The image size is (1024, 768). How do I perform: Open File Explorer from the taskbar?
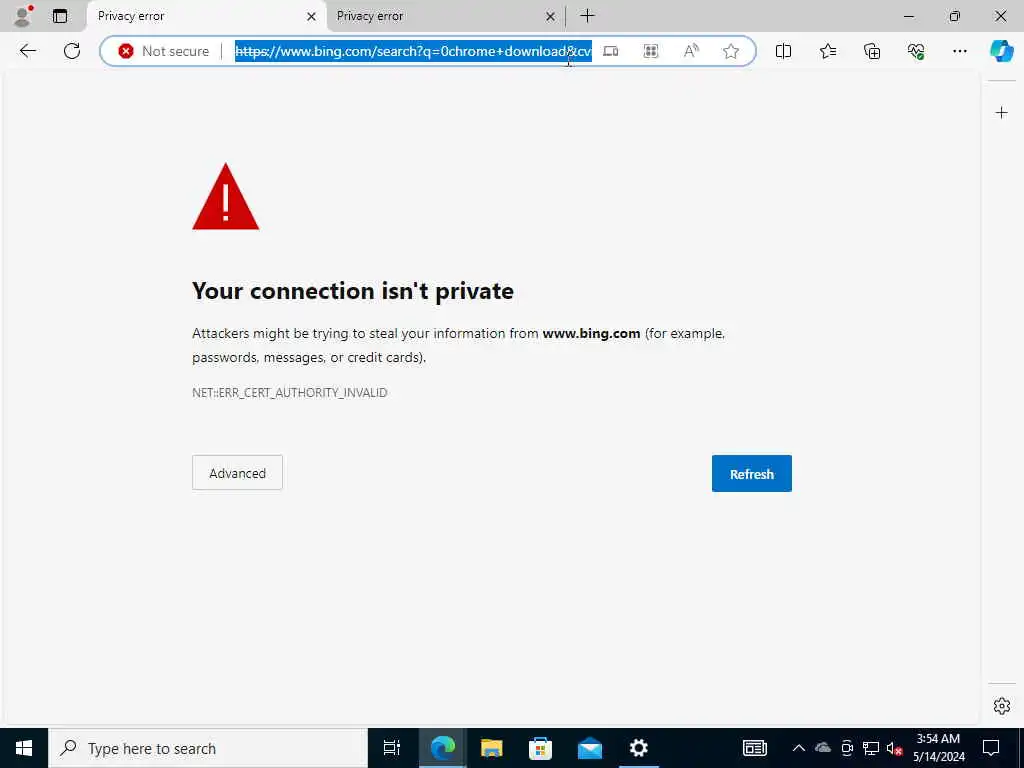[x=491, y=748]
